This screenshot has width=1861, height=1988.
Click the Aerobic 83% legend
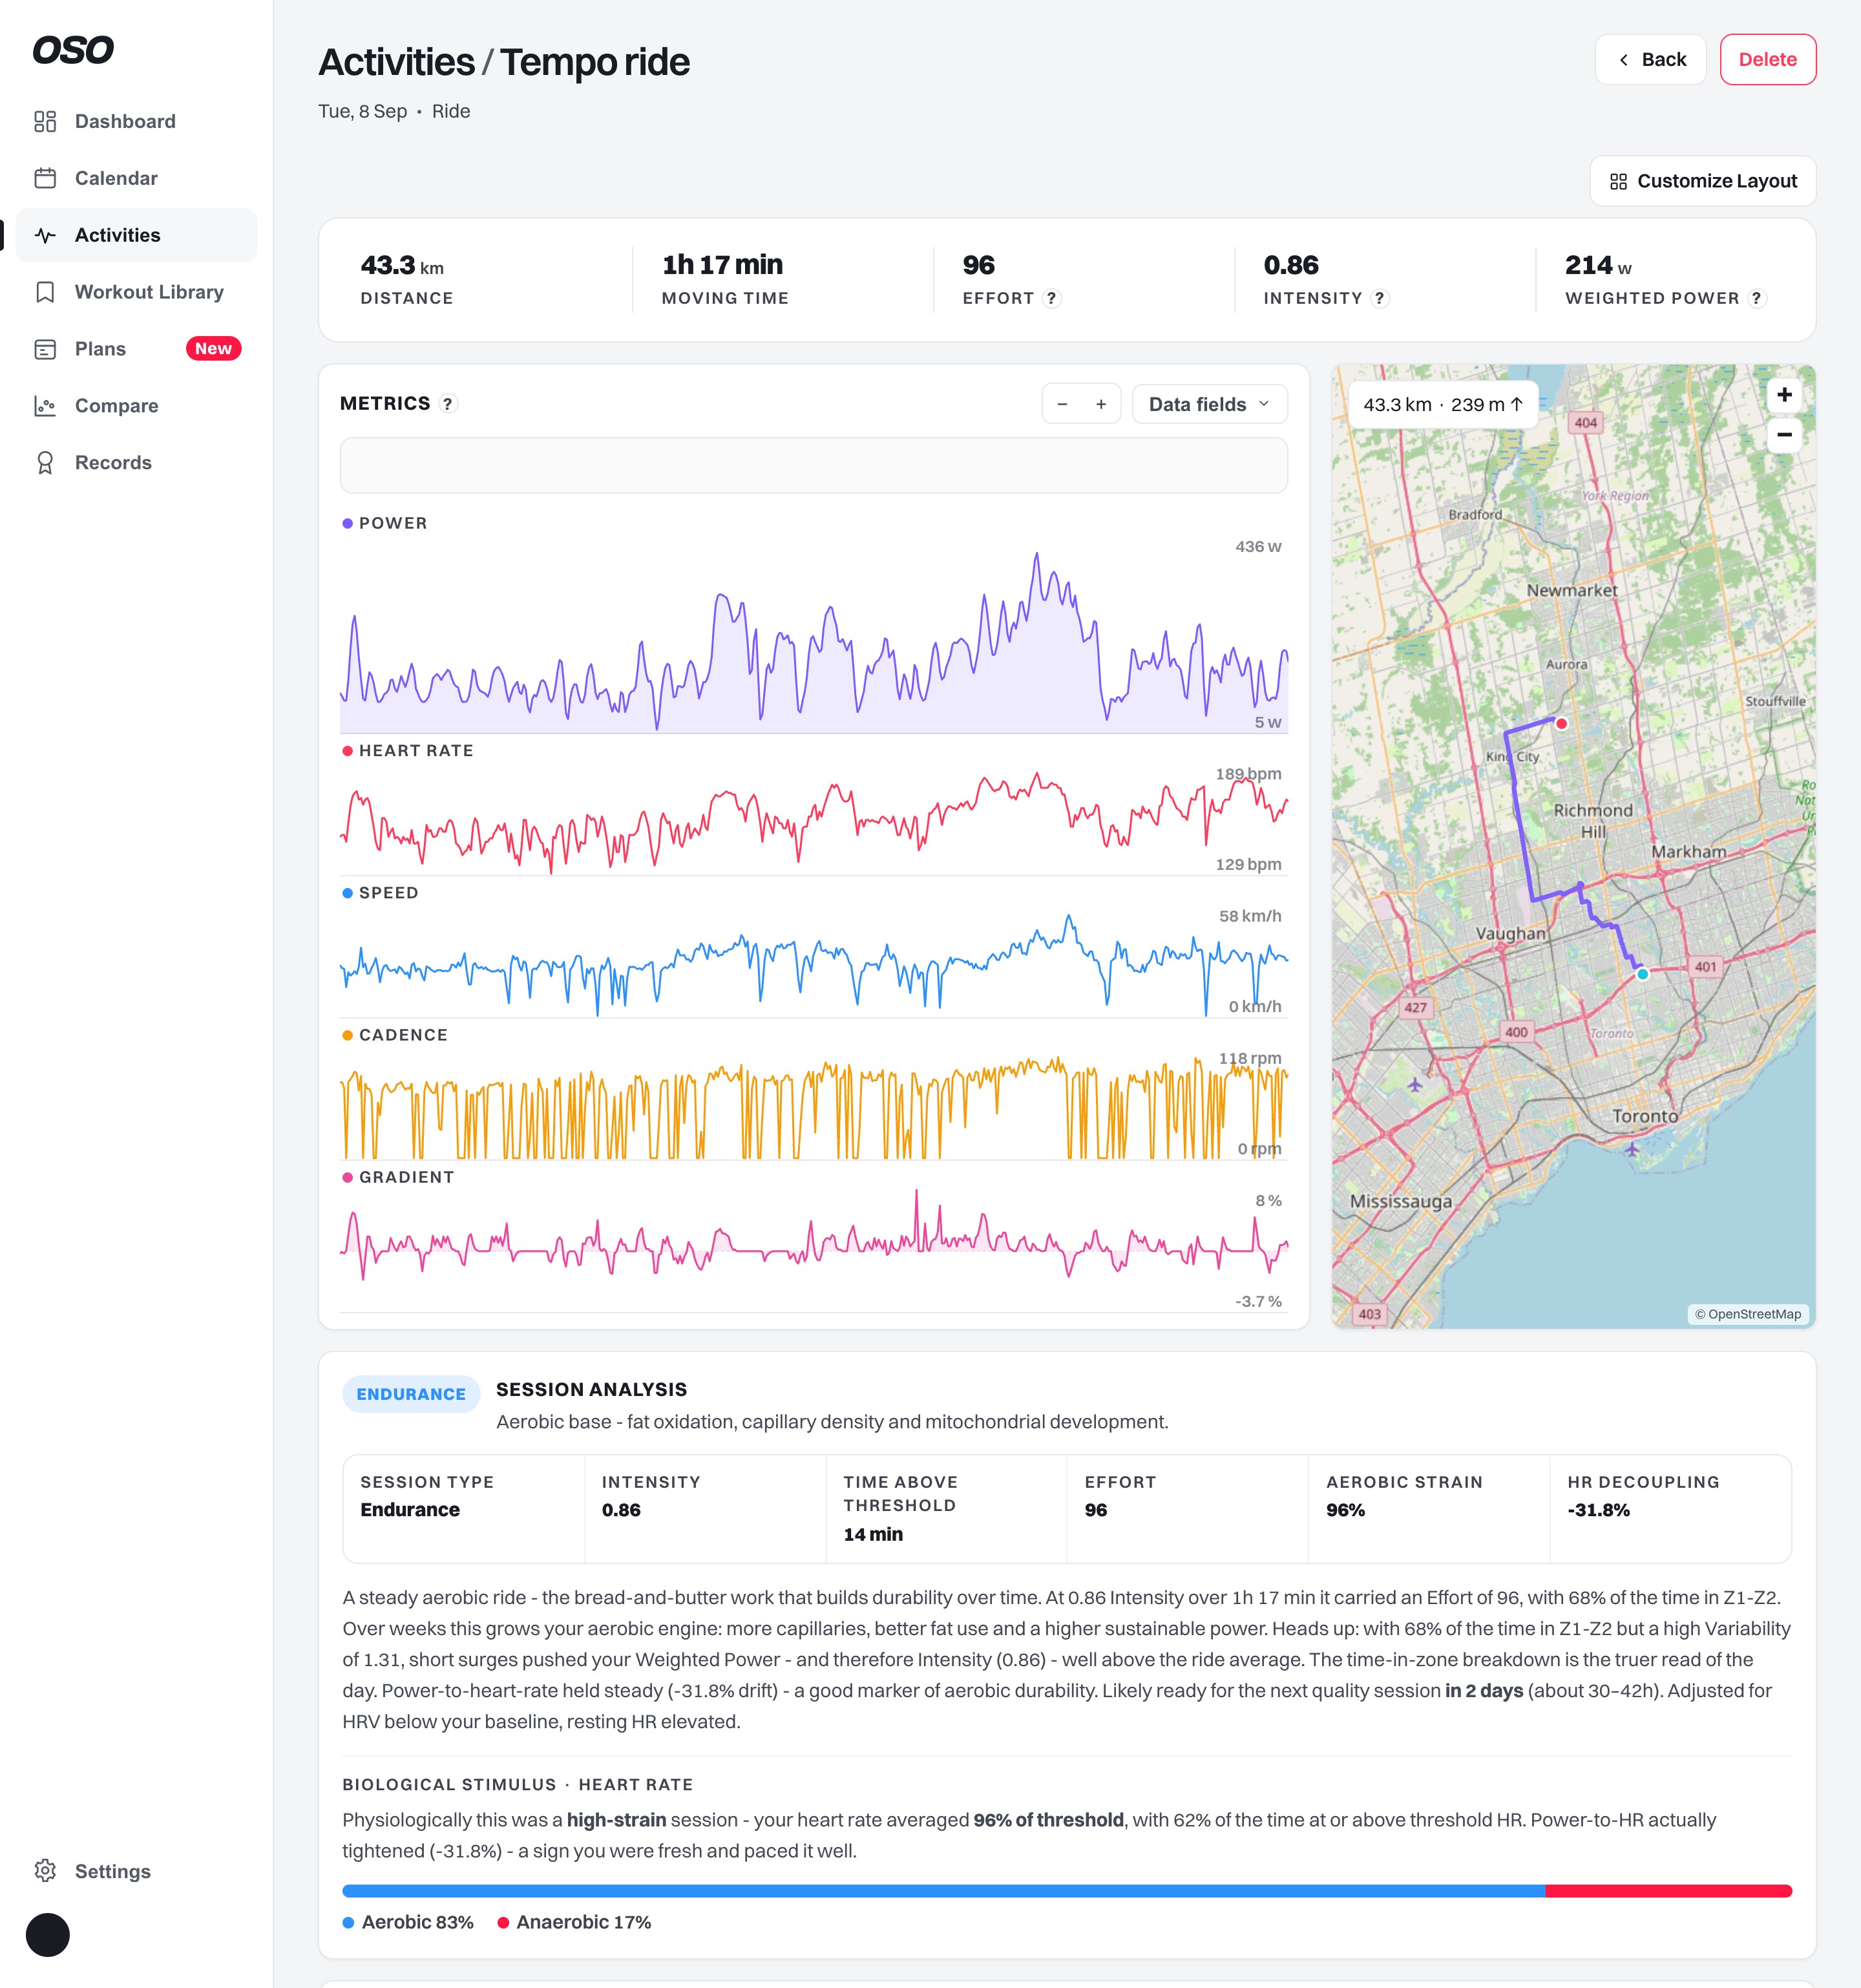[x=407, y=1922]
